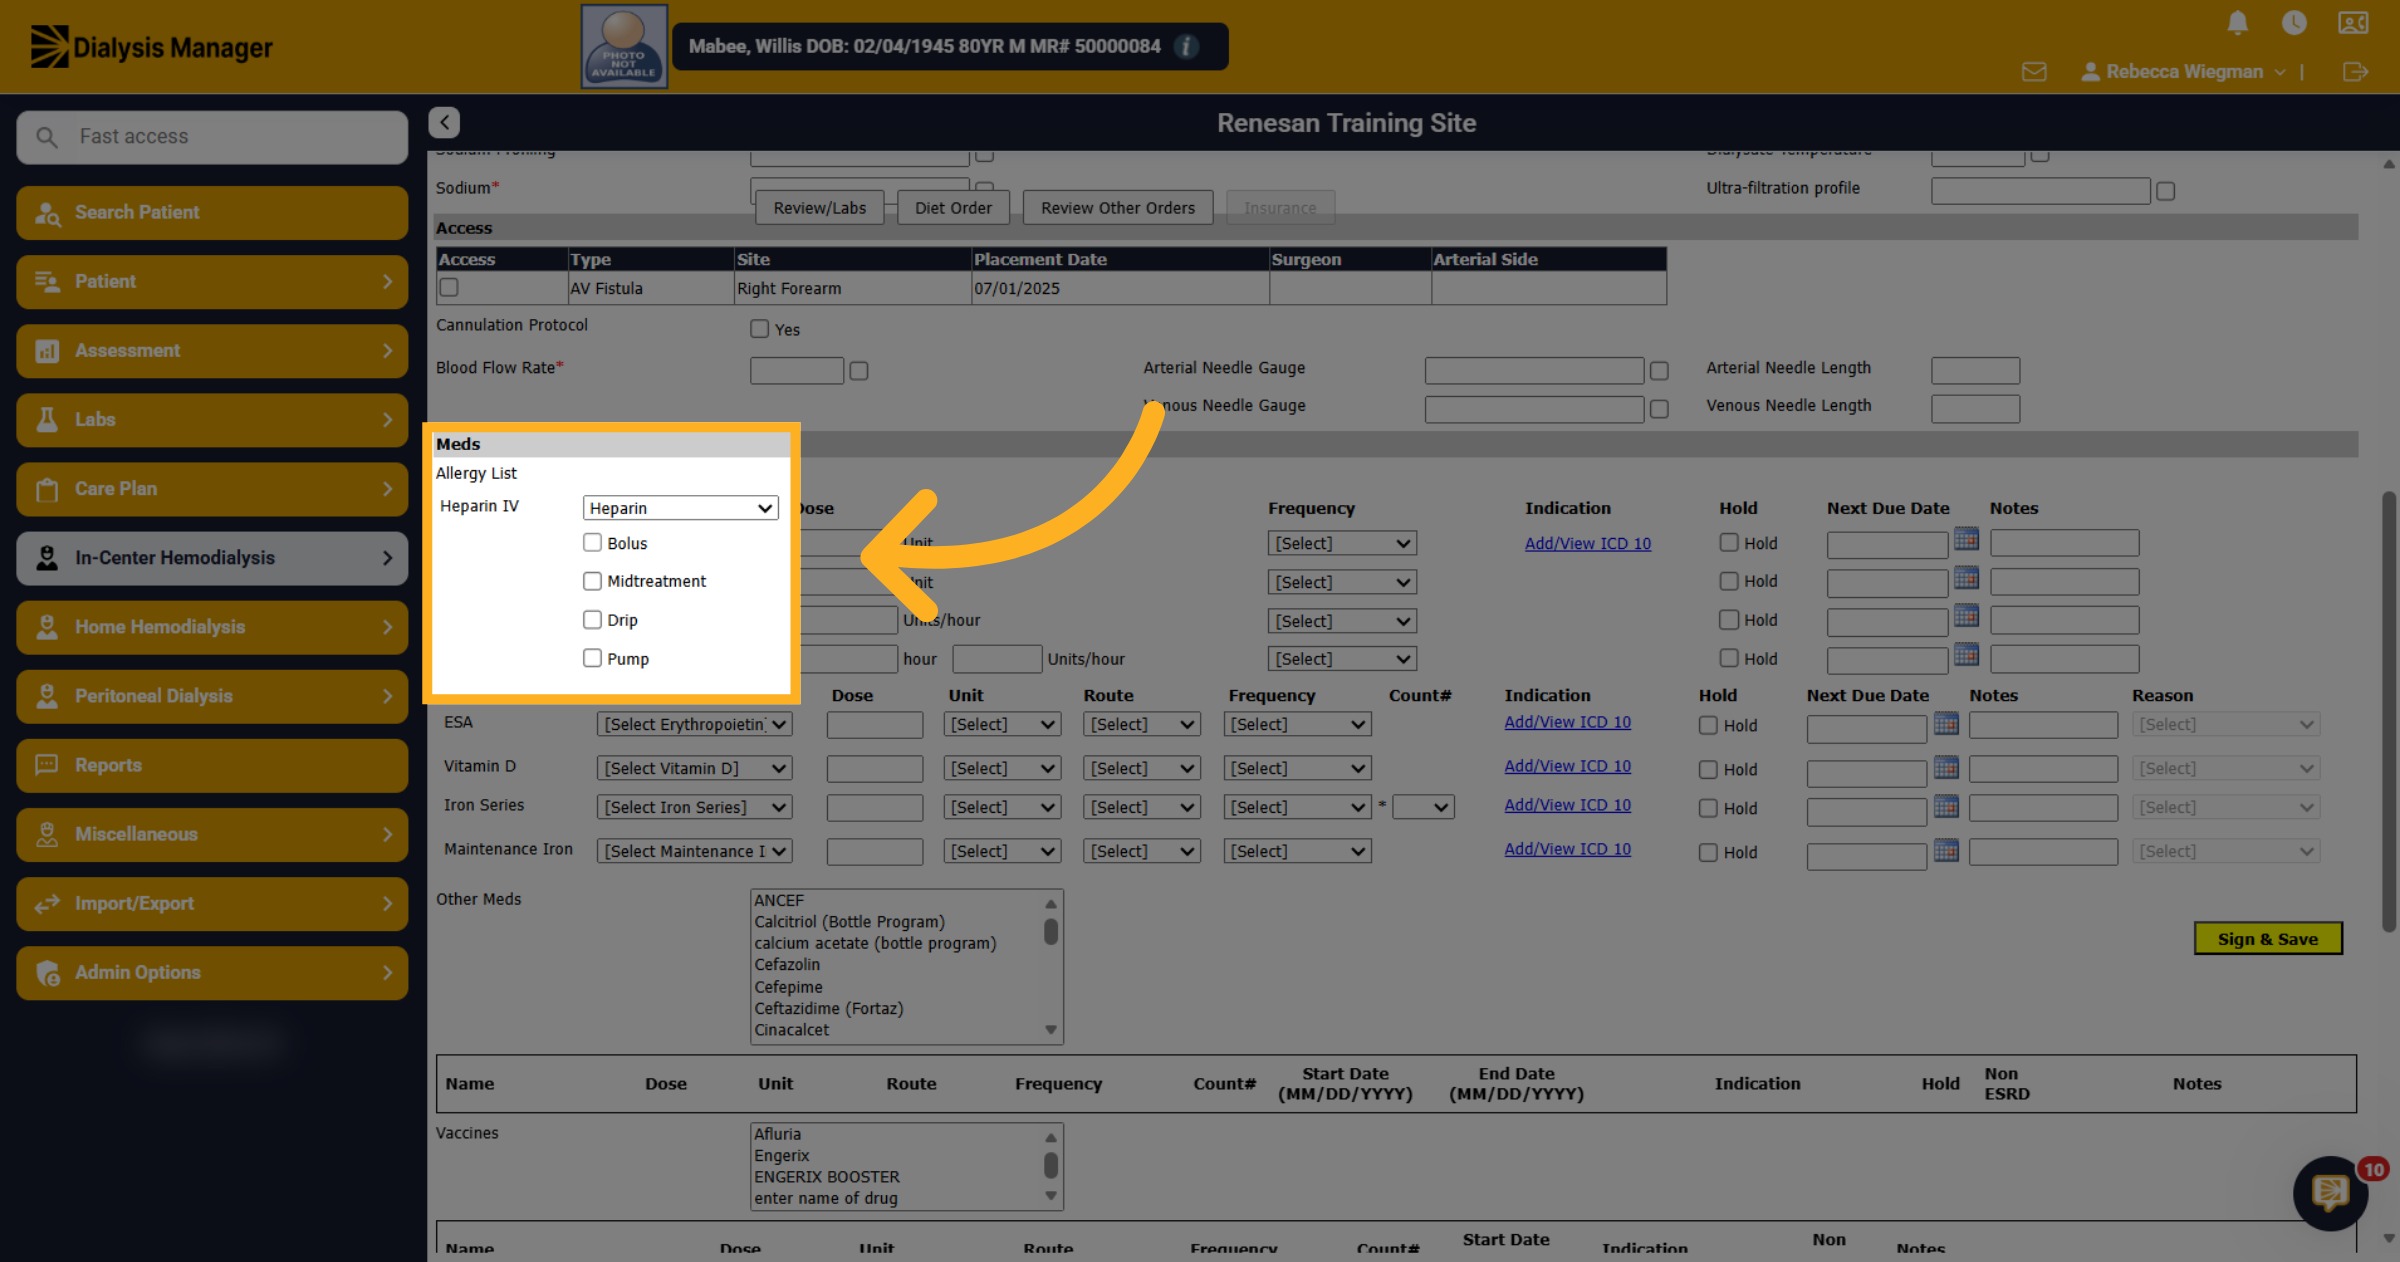Open Select Erythropoietin dropdown
Screen dimensions: 2400x1262
(694, 724)
